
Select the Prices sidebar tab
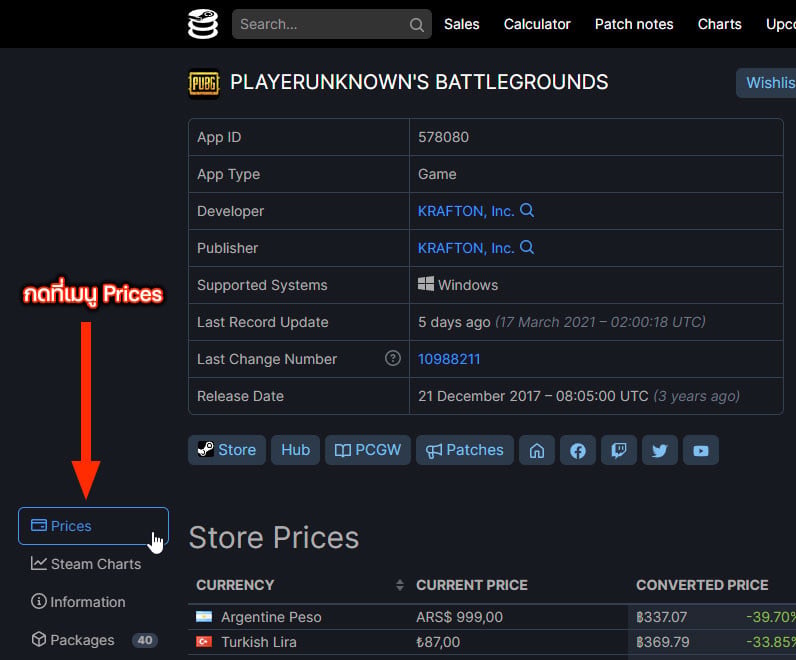[x=93, y=526]
